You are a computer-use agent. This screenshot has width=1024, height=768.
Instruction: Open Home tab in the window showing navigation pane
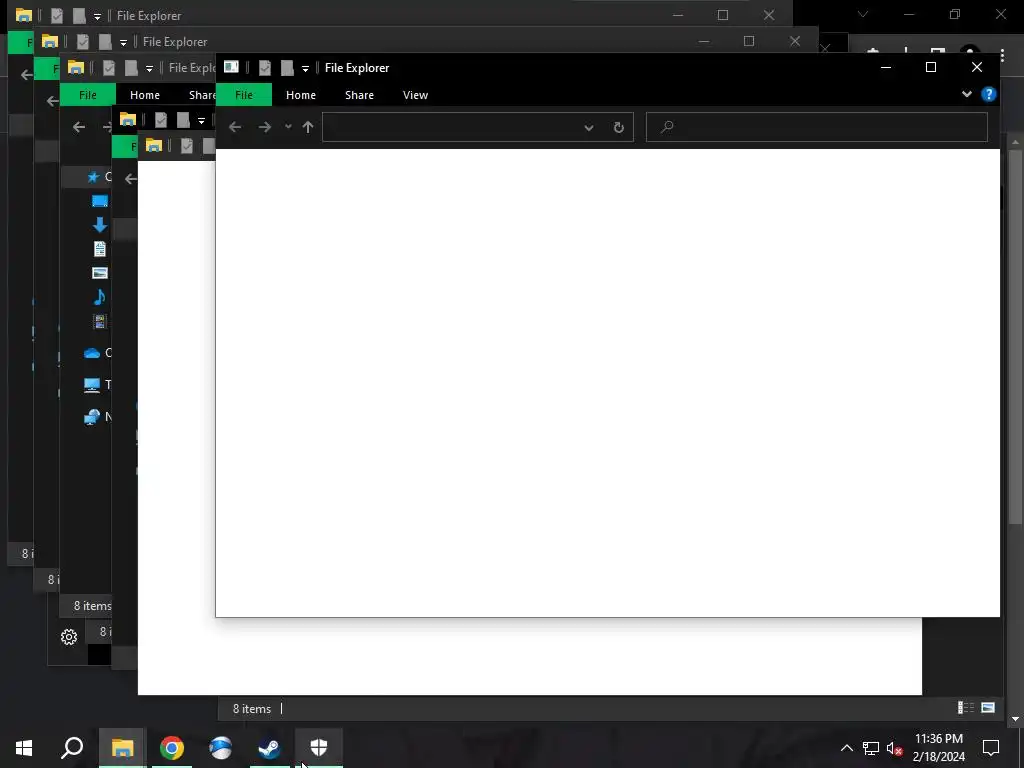pos(144,95)
